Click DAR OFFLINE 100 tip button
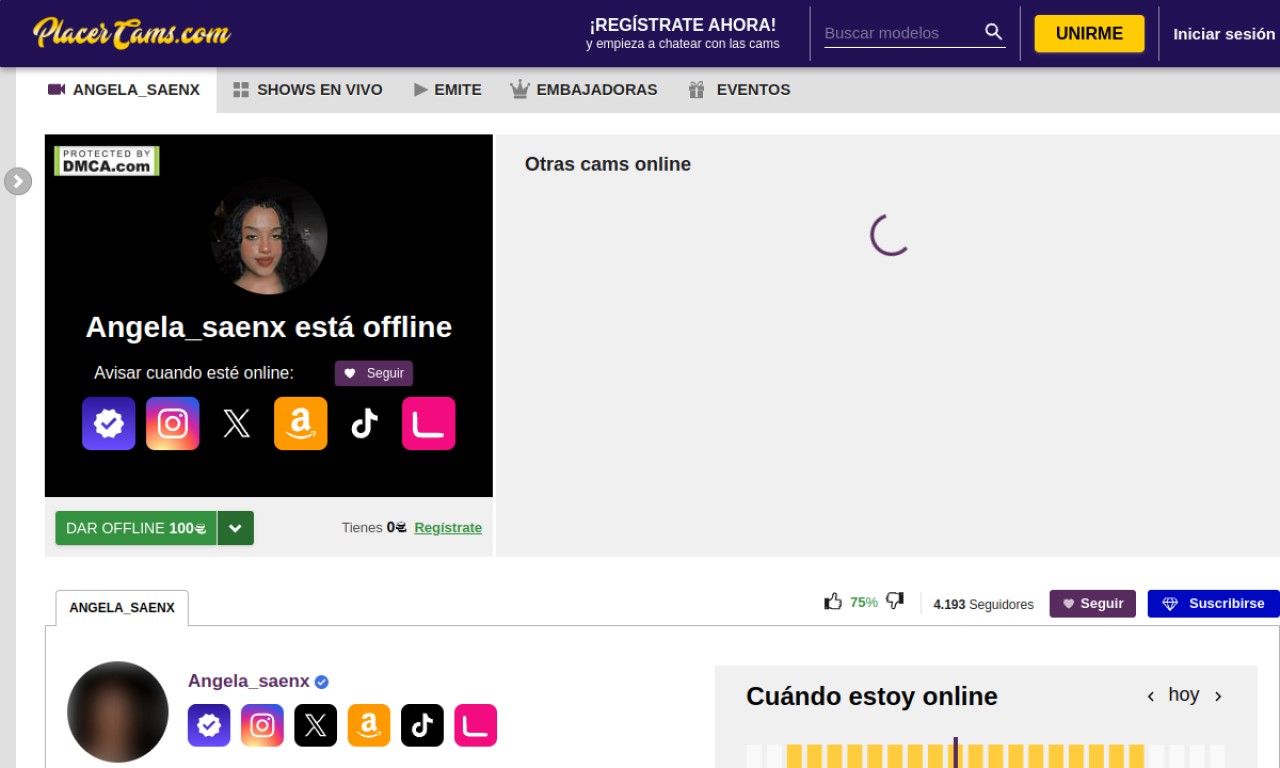The image size is (1280, 768). point(136,528)
